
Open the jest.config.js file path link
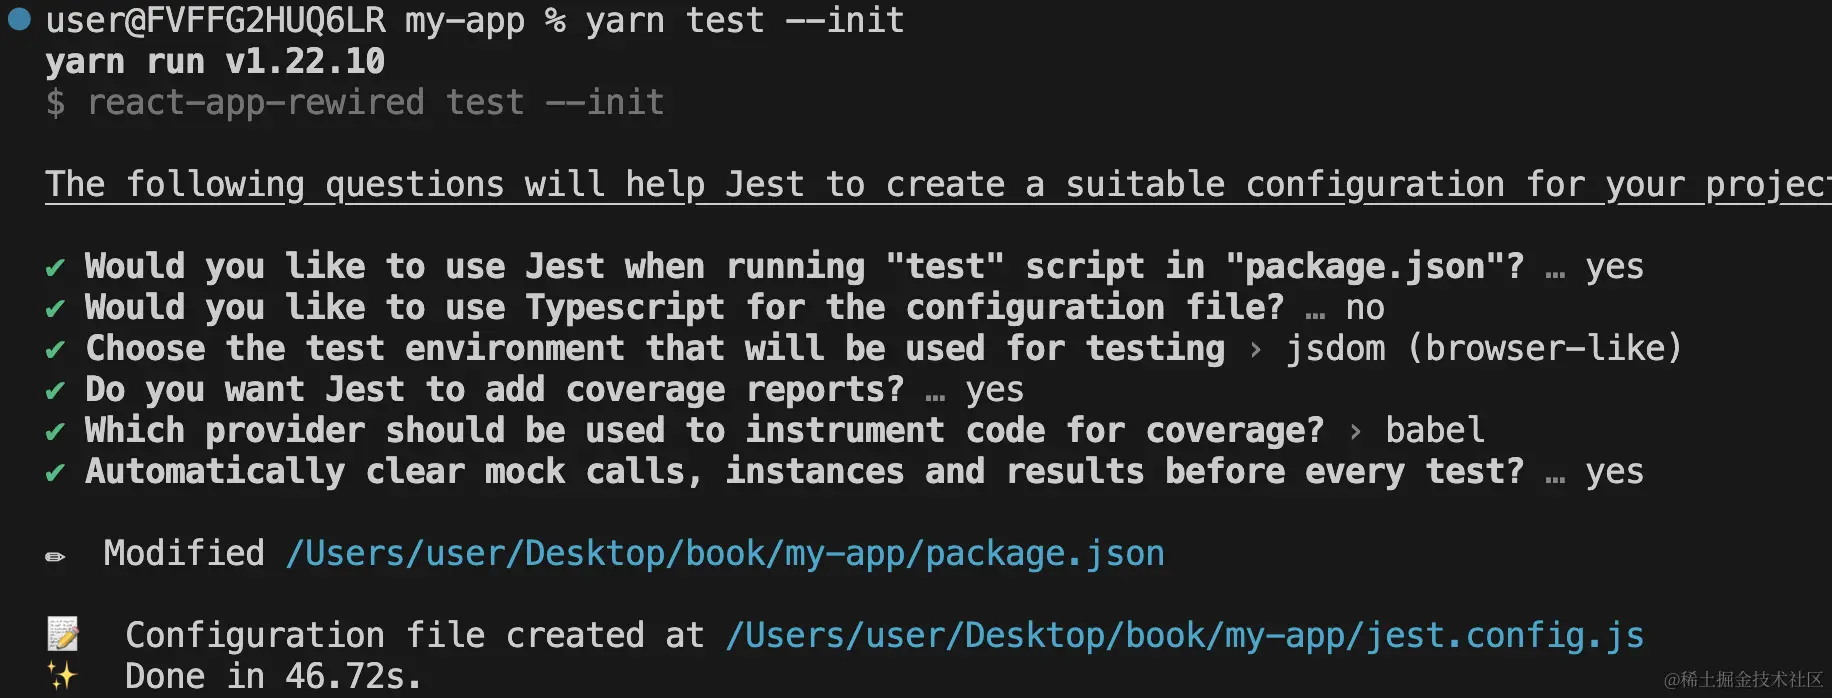tap(1184, 636)
